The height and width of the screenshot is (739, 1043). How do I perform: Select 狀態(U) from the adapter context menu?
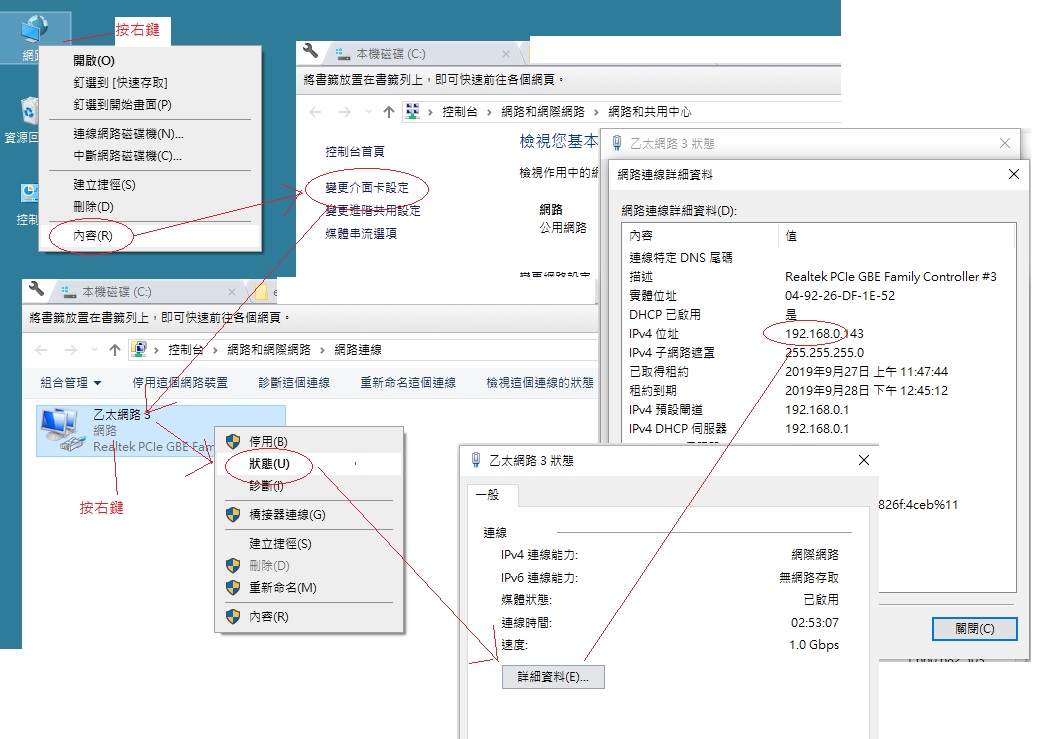pyautogui.click(x=269, y=464)
